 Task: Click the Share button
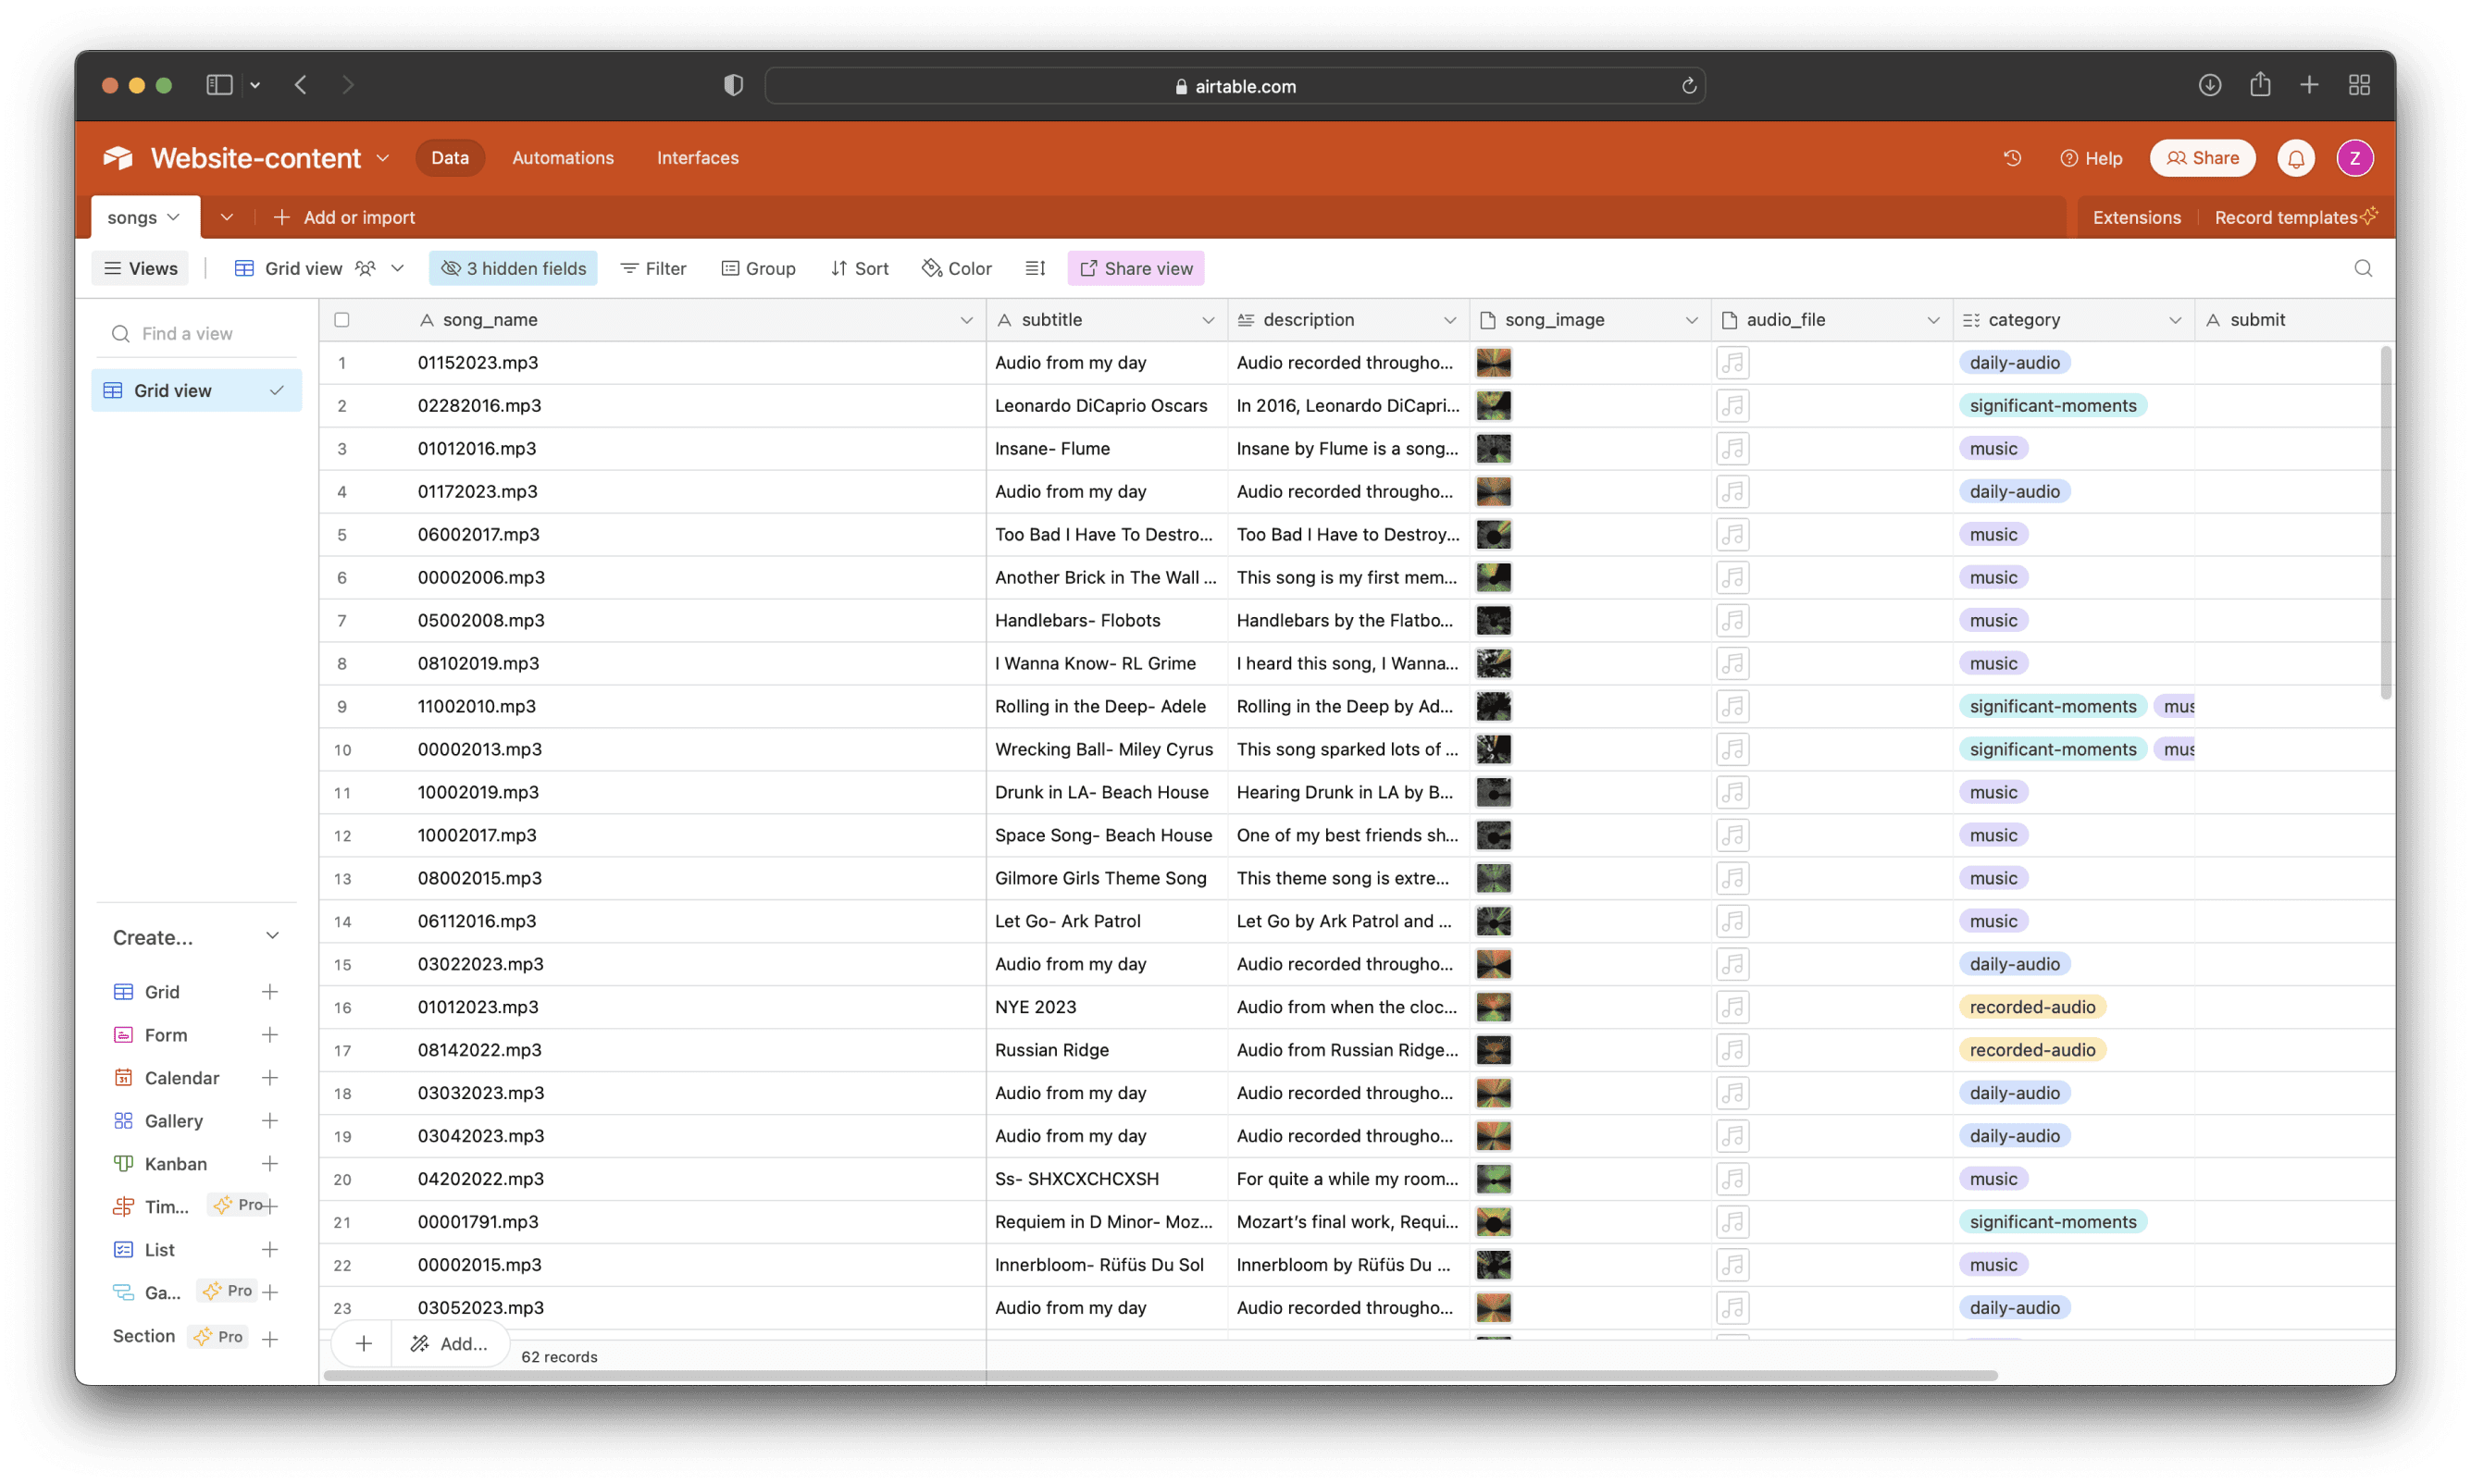(x=2202, y=158)
